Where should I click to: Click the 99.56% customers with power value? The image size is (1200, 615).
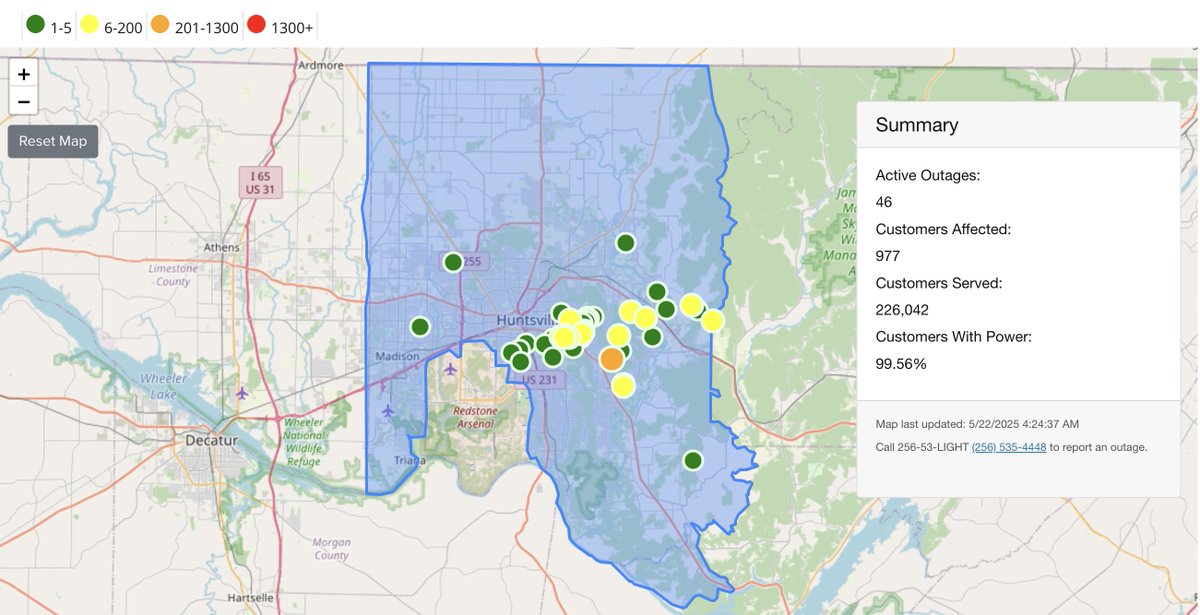(901, 364)
